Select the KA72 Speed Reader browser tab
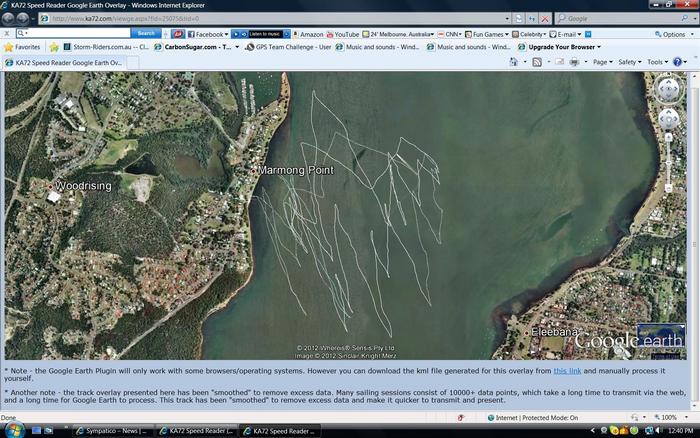The width and height of the screenshot is (700, 438). [x=65, y=62]
